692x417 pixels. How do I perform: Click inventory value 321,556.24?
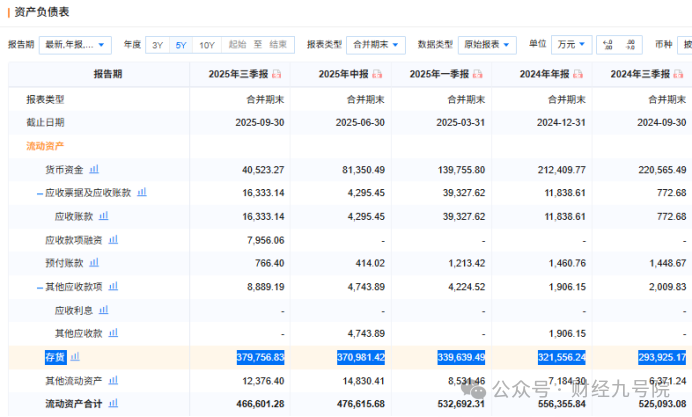pyautogui.click(x=562, y=357)
